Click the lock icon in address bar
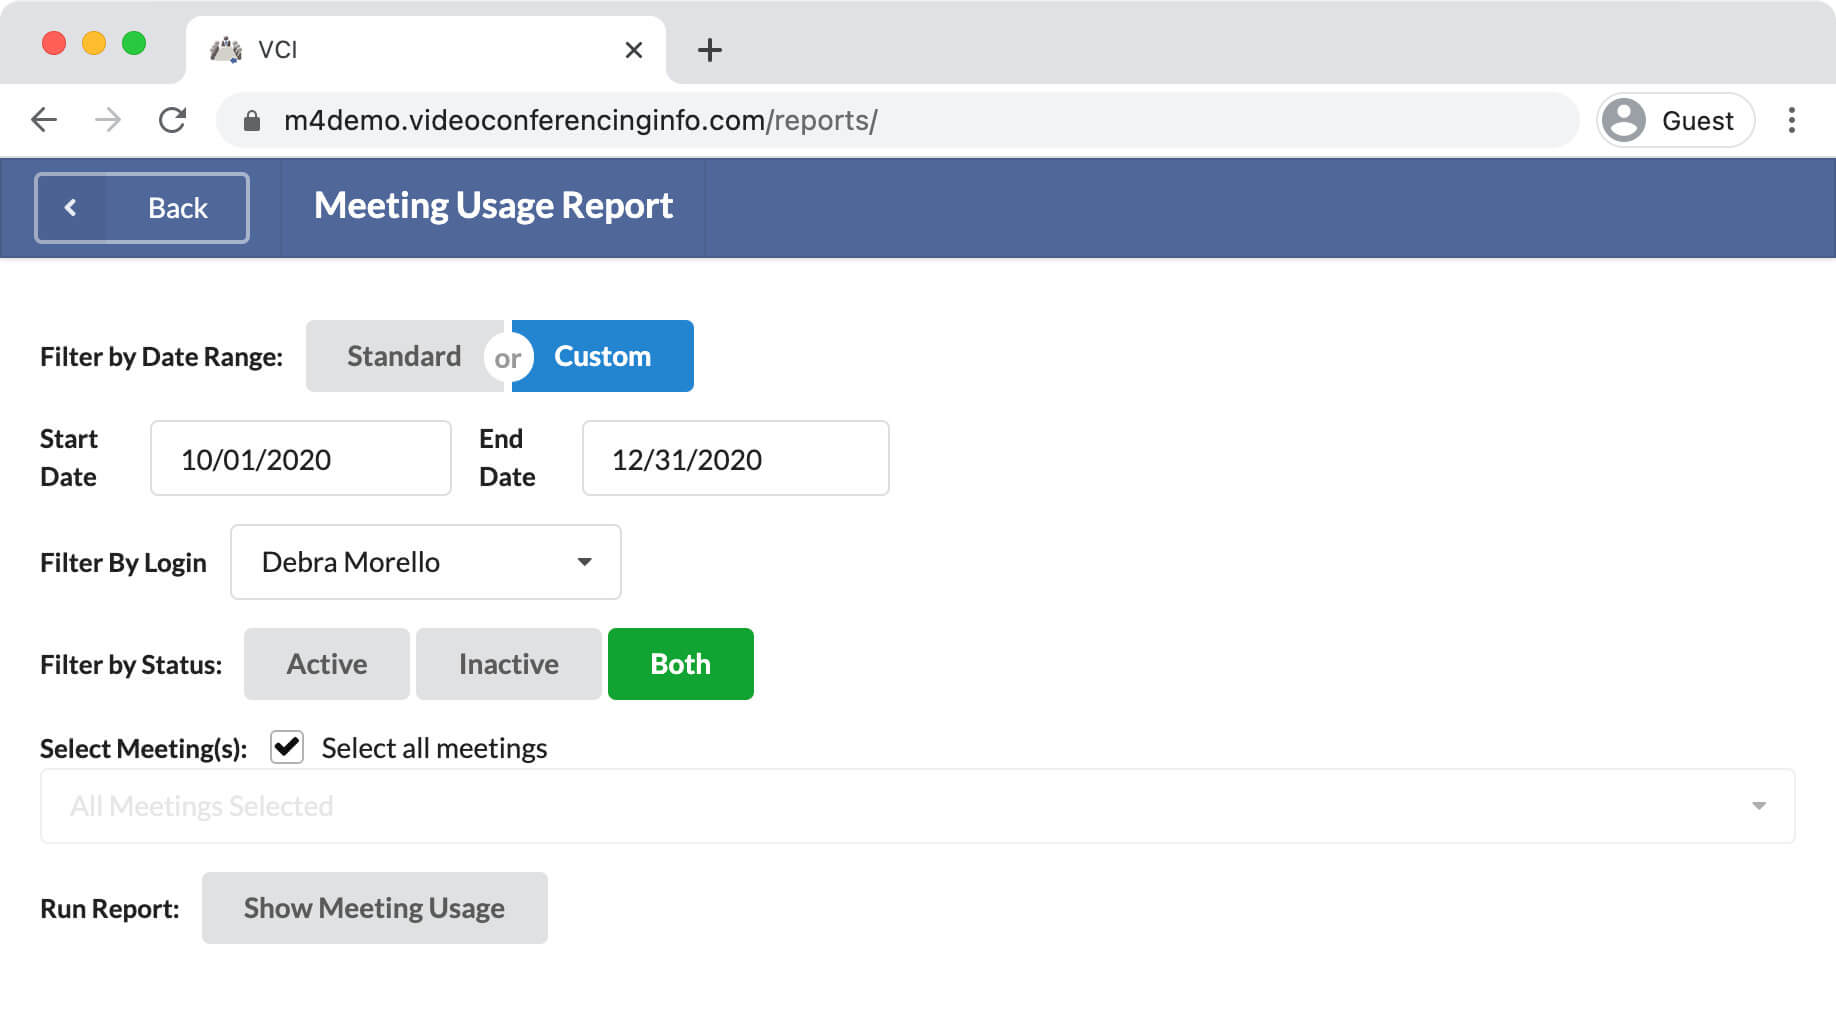 point(252,121)
